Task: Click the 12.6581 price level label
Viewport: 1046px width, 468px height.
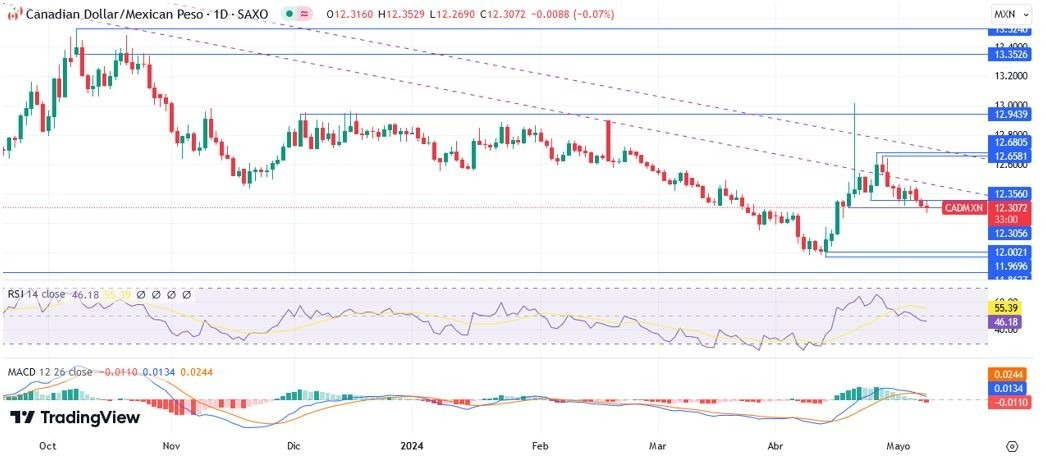Action: click(1009, 156)
